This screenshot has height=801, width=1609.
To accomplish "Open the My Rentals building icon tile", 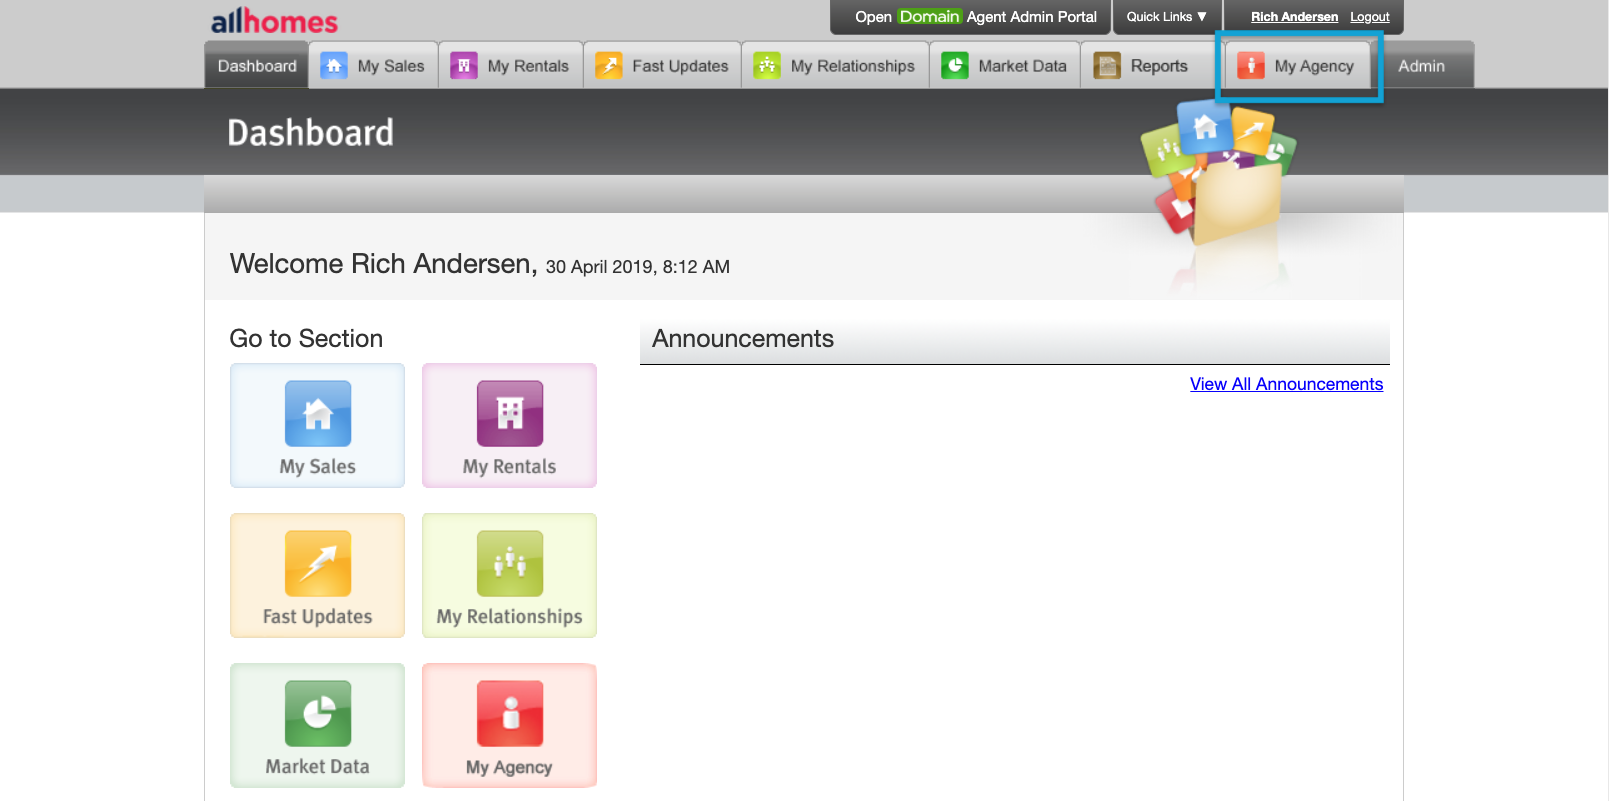I will pyautogui.click(x=509, y=425).
